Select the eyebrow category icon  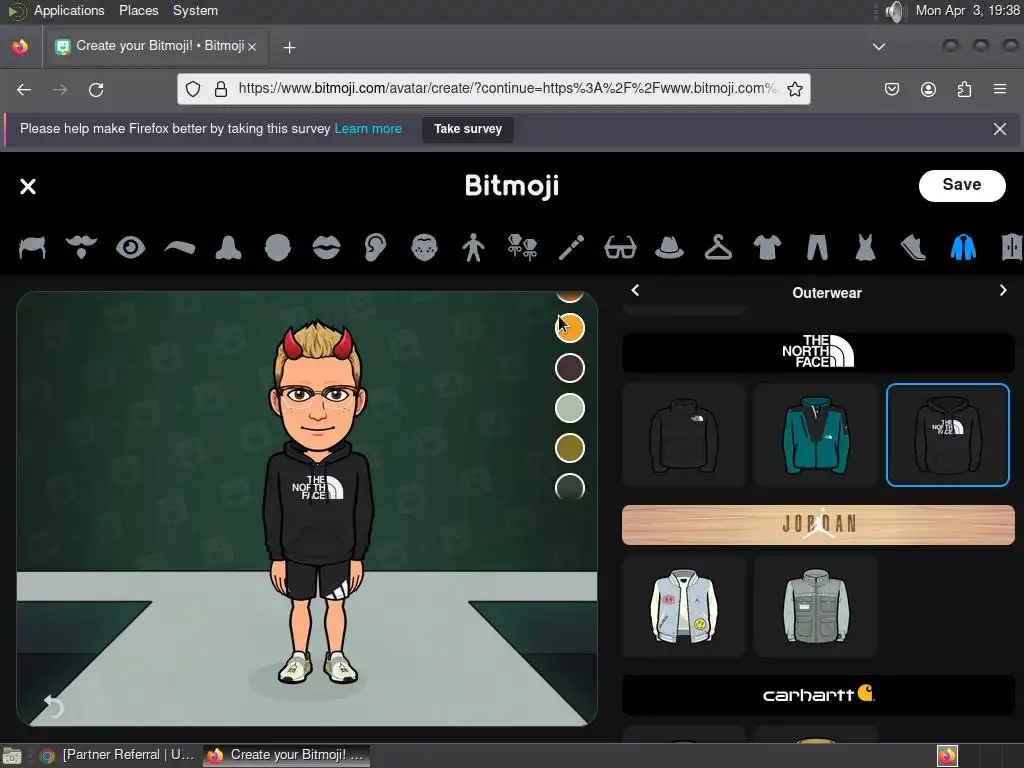(180, 248)
